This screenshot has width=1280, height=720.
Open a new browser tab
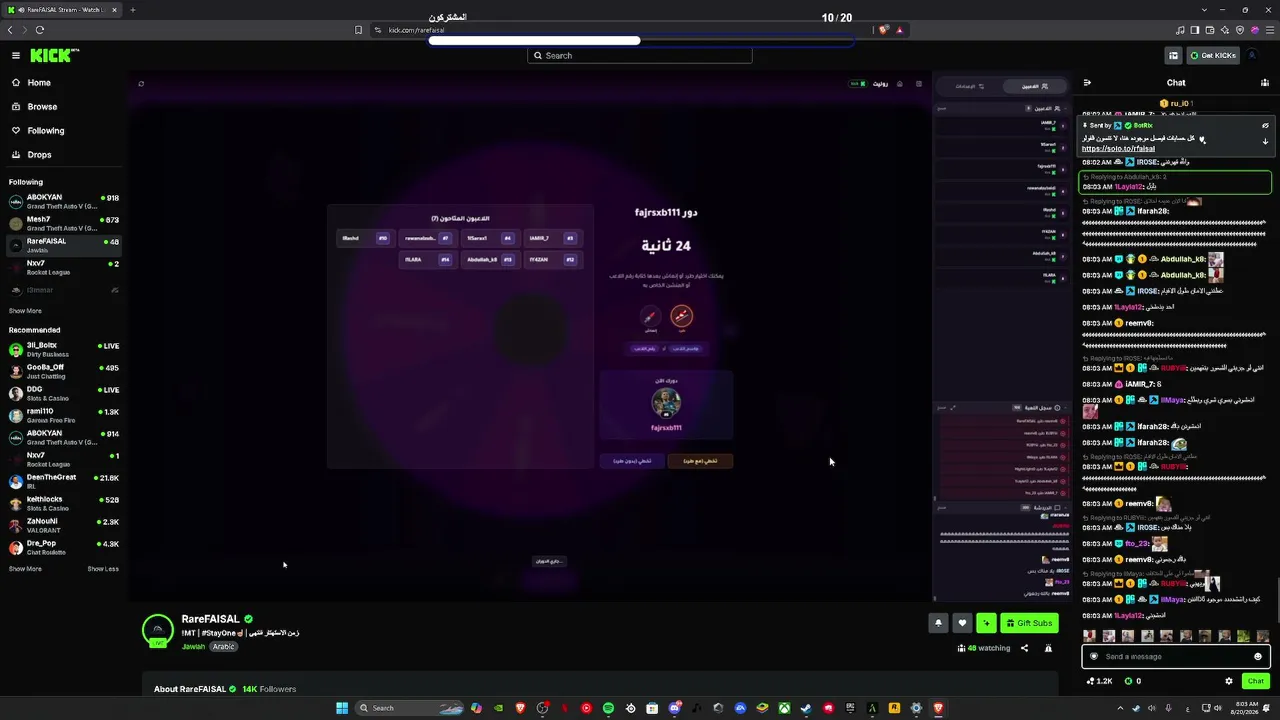pos(133,10)
